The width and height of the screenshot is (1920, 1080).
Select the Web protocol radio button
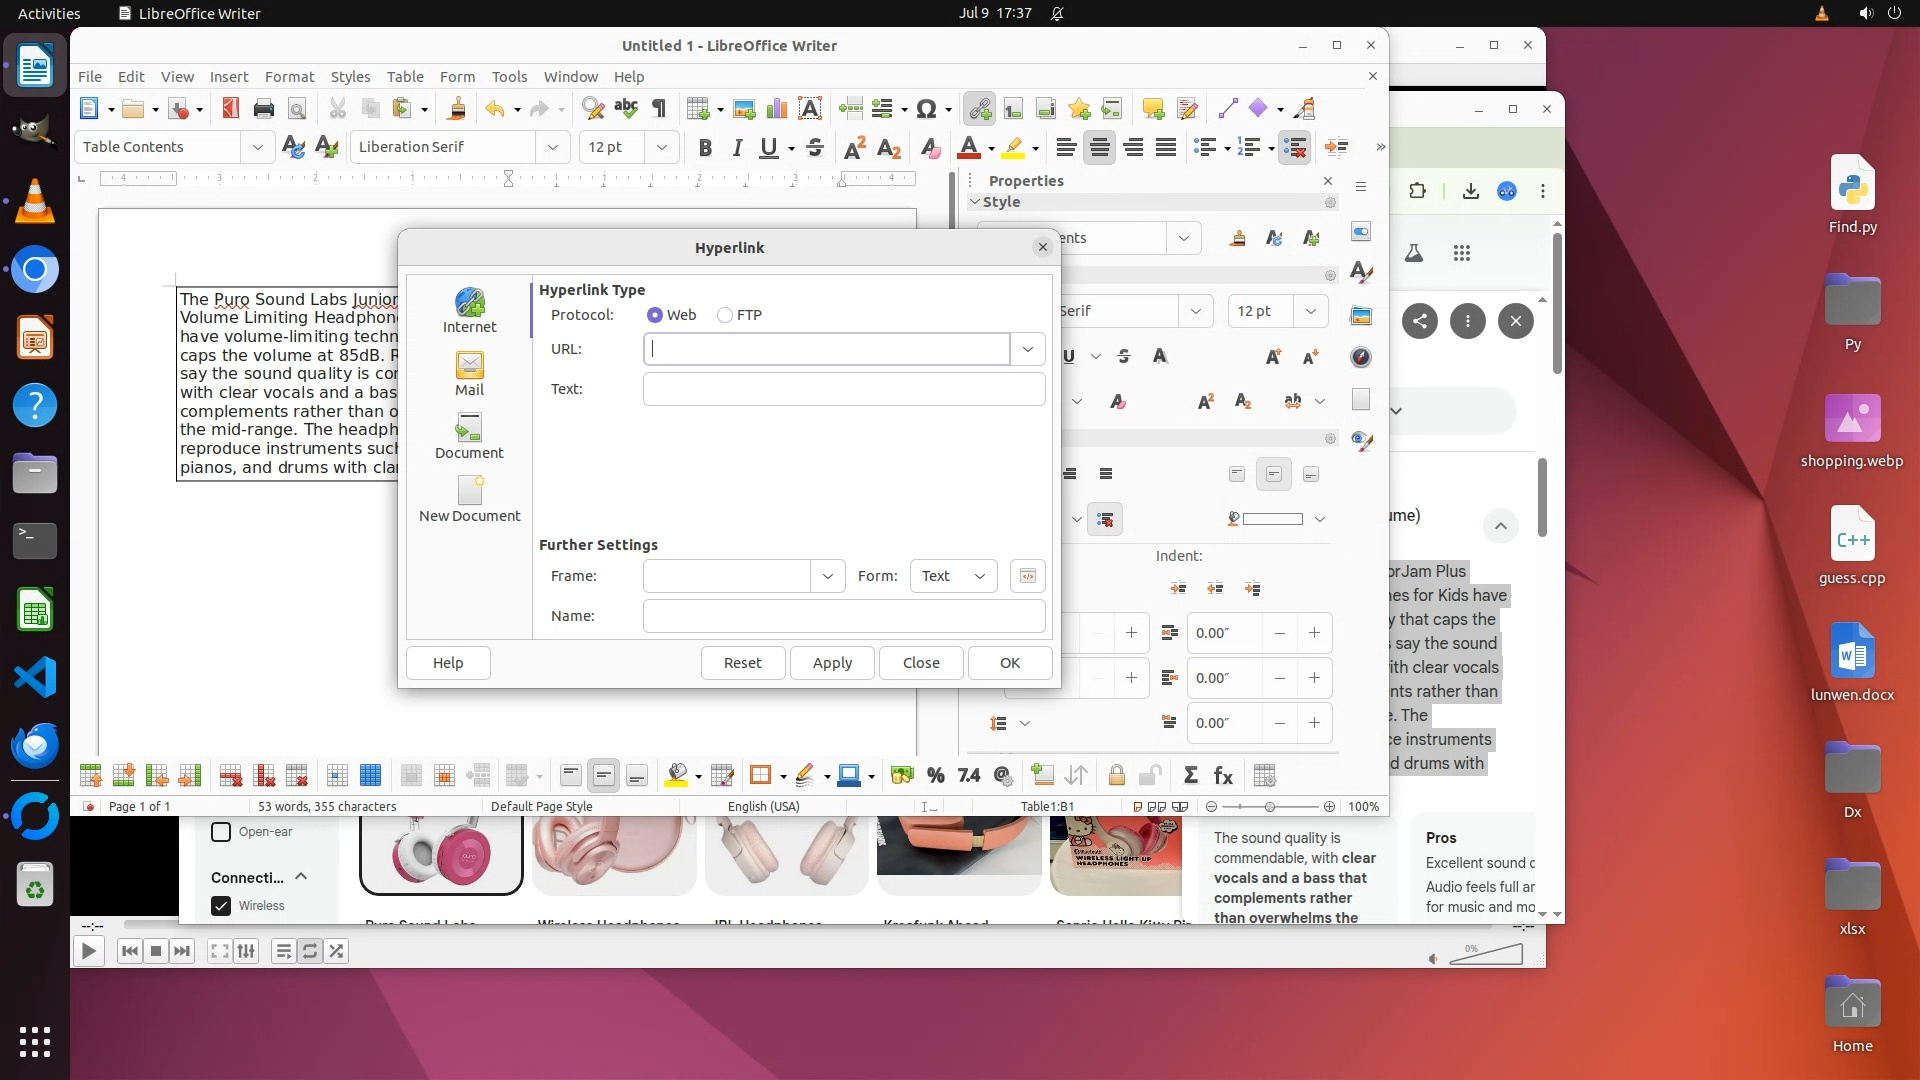655,315
